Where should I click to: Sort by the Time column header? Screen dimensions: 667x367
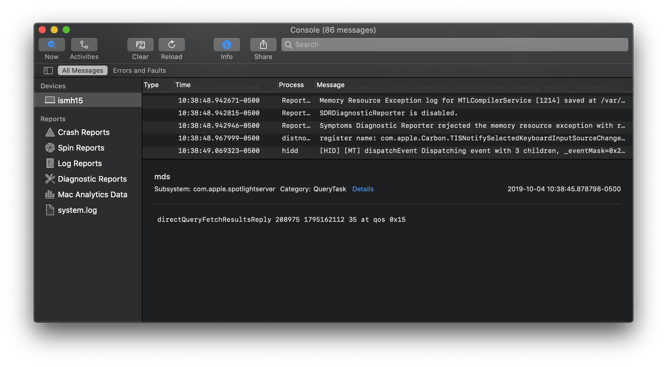tap(182, 85)
